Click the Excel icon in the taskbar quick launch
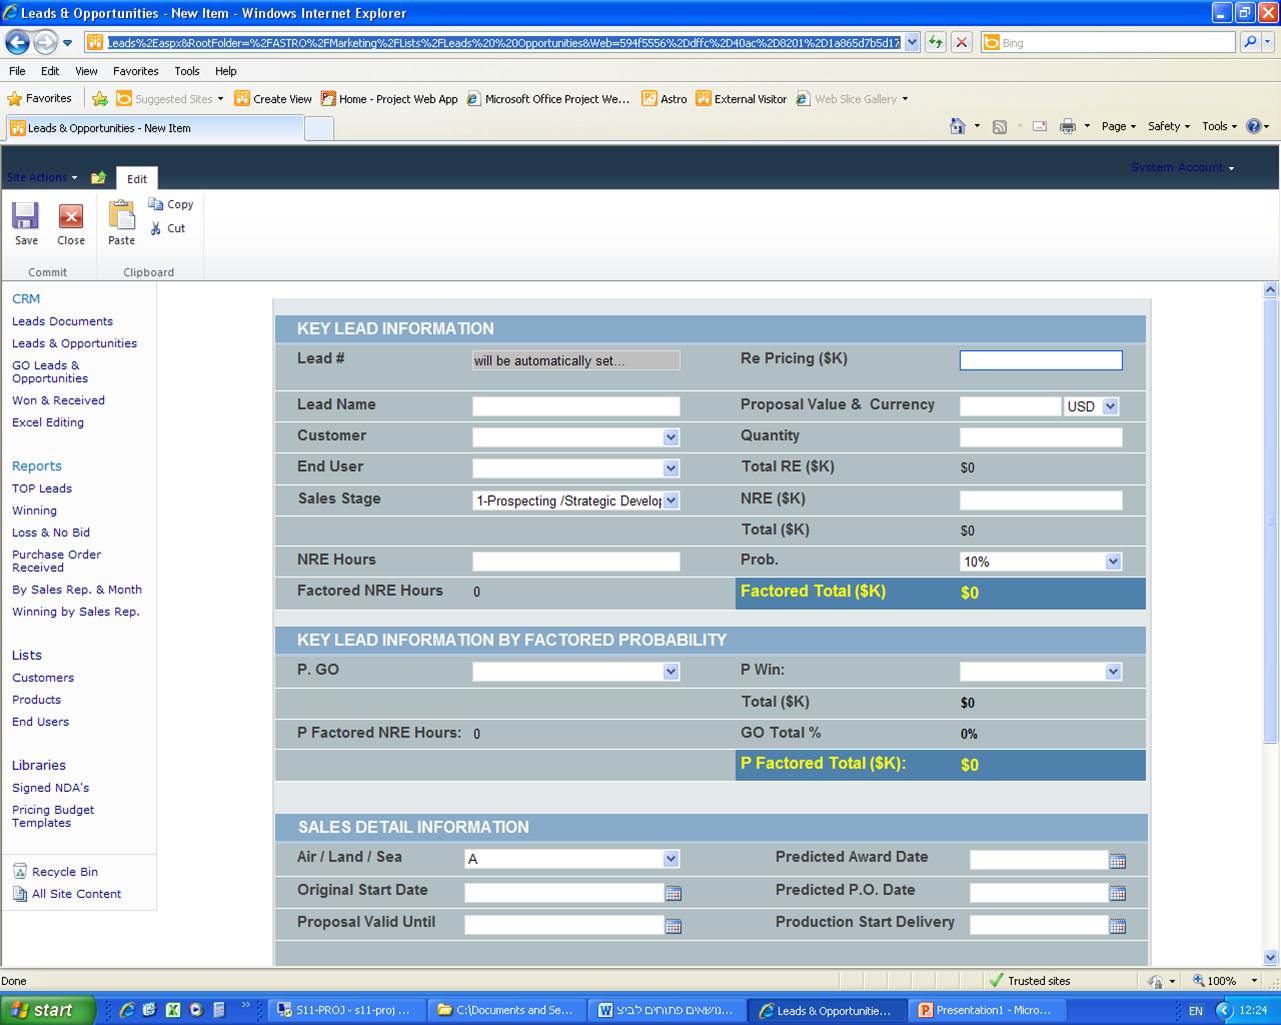Viewport: 1281px width, 1025px height. tap(172, 1010)
